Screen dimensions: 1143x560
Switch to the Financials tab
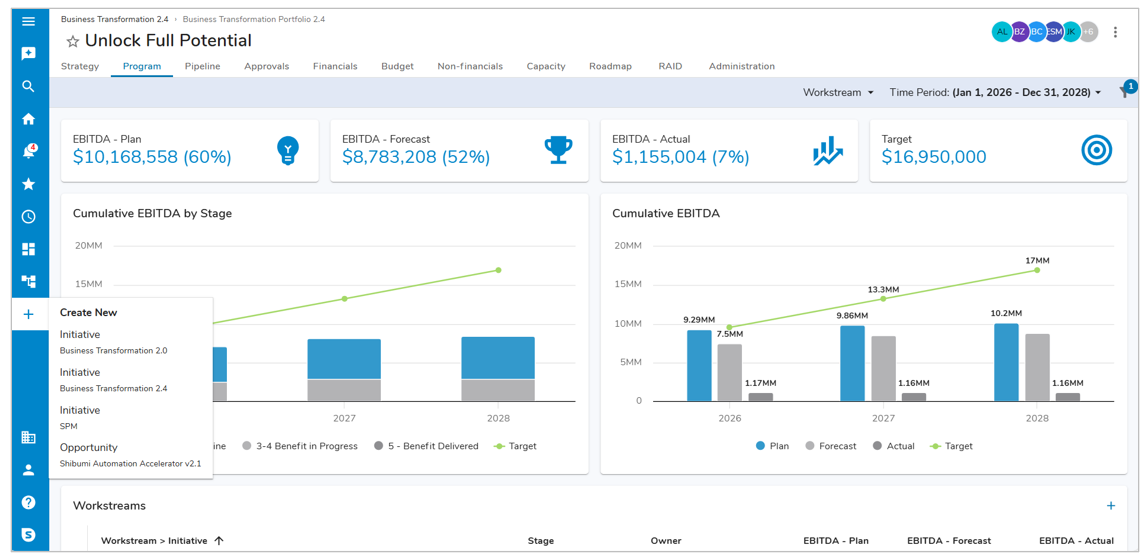click(x=334, y=66)
